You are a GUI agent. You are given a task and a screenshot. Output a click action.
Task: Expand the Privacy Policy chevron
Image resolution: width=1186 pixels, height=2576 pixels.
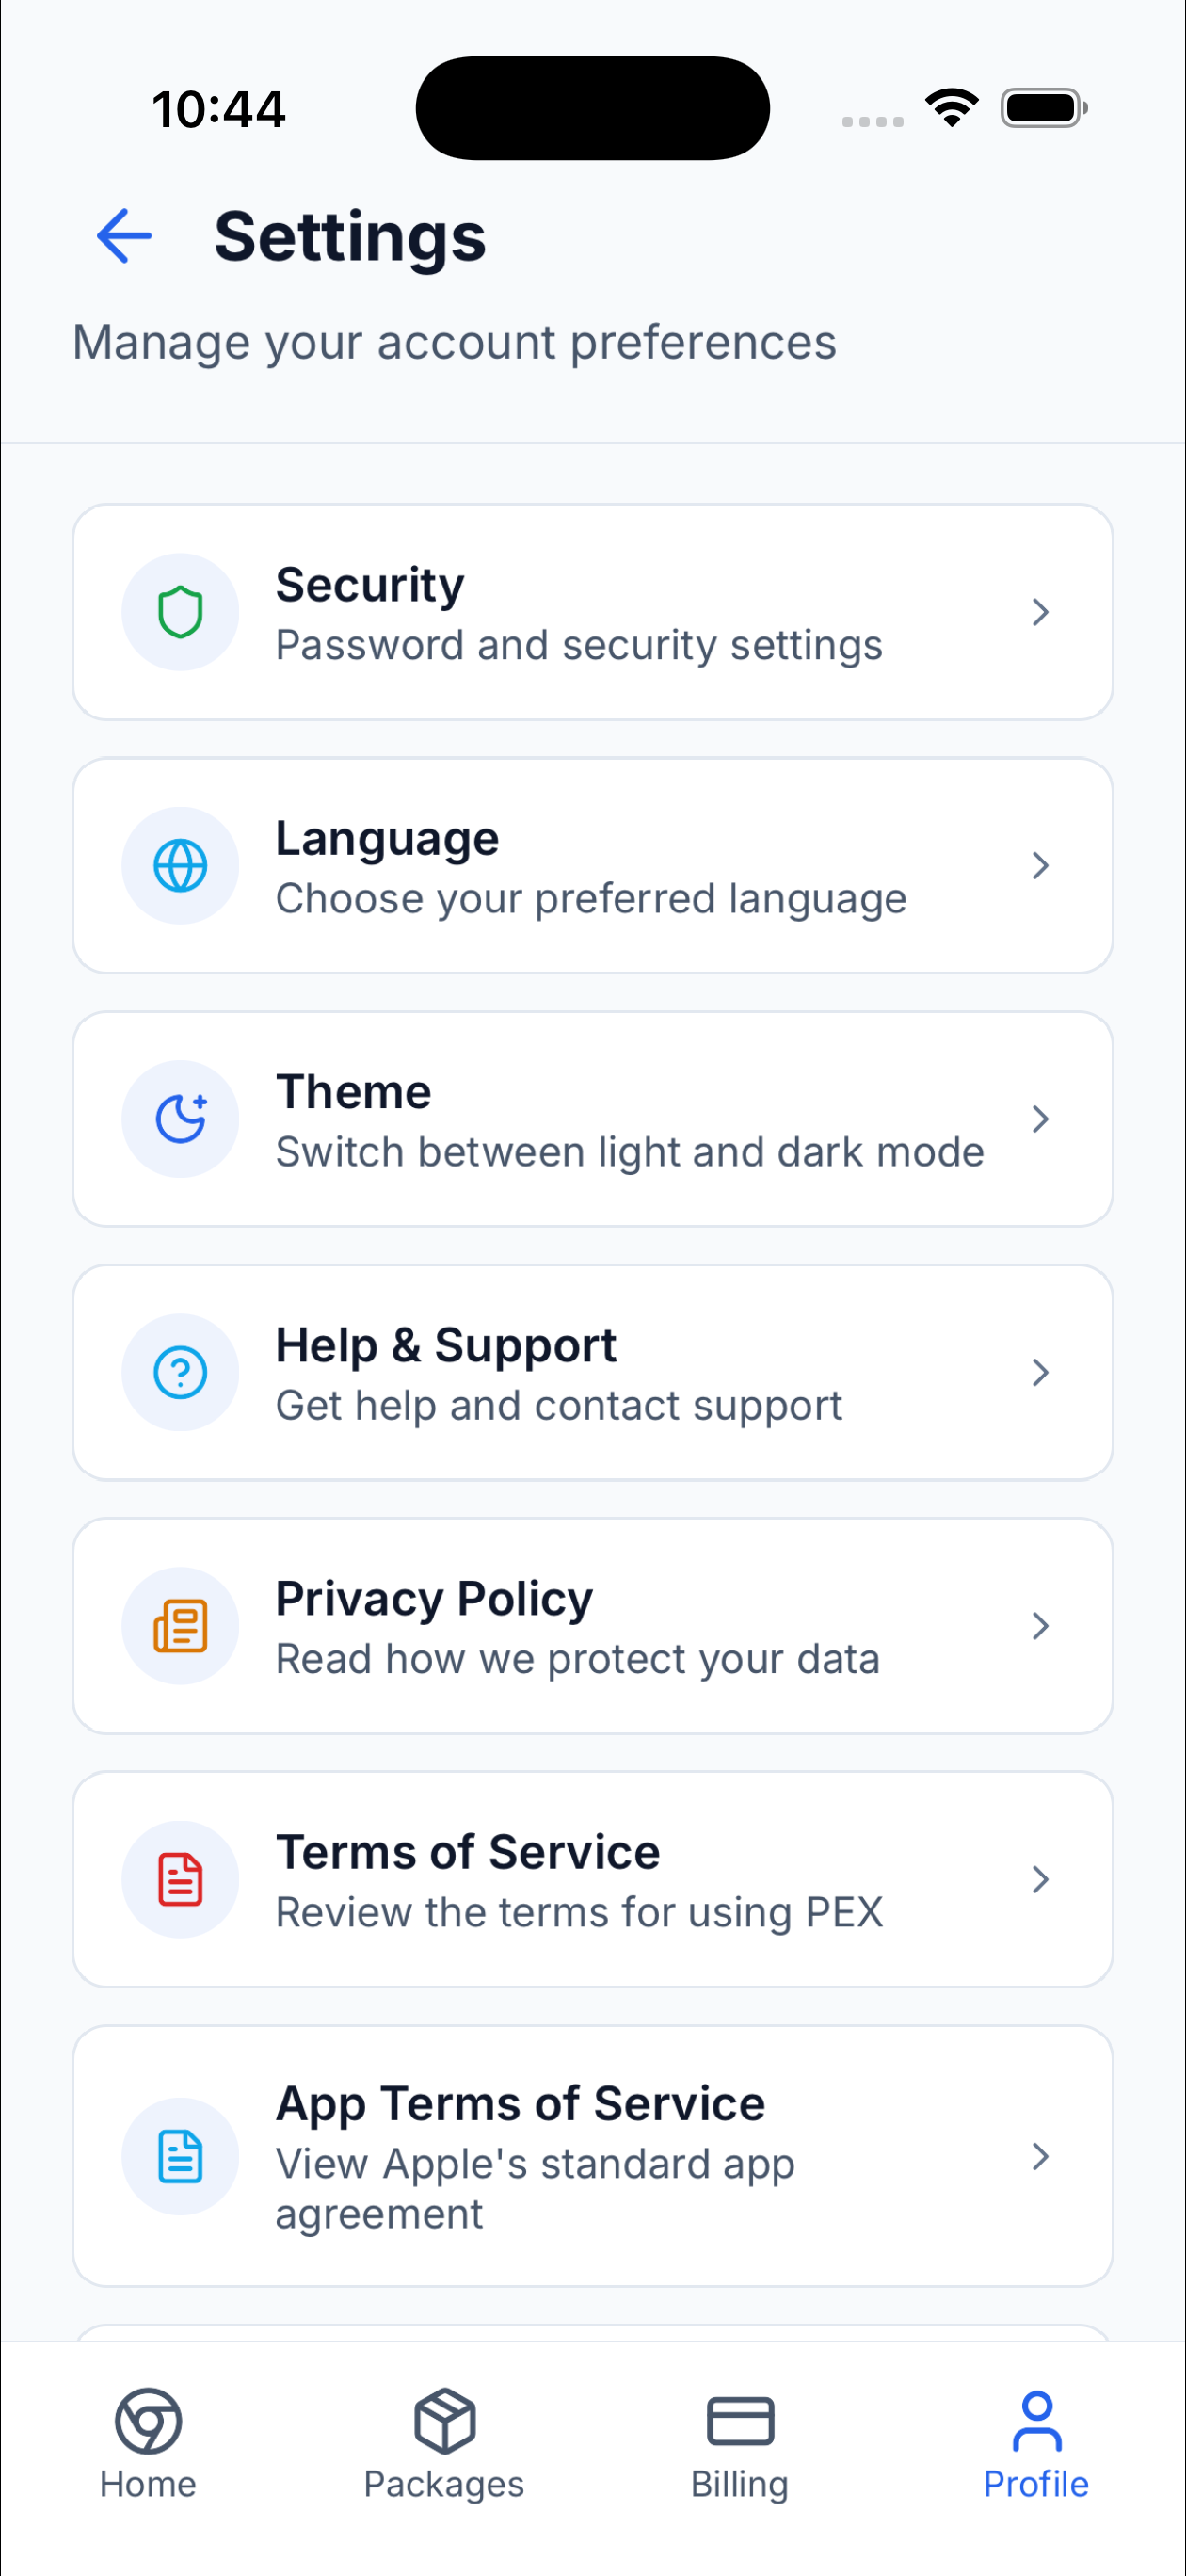point(1040,1625)
